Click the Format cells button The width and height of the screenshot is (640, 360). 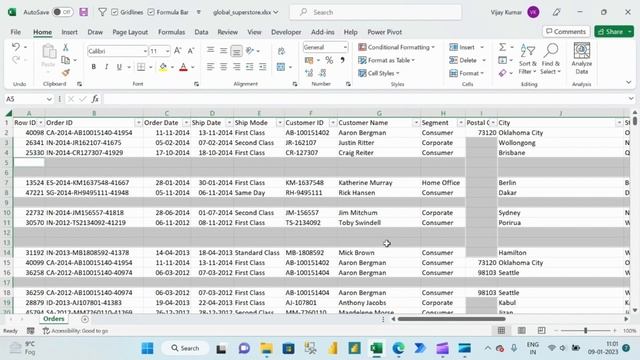pyautogui.click(x=467, y=73)
